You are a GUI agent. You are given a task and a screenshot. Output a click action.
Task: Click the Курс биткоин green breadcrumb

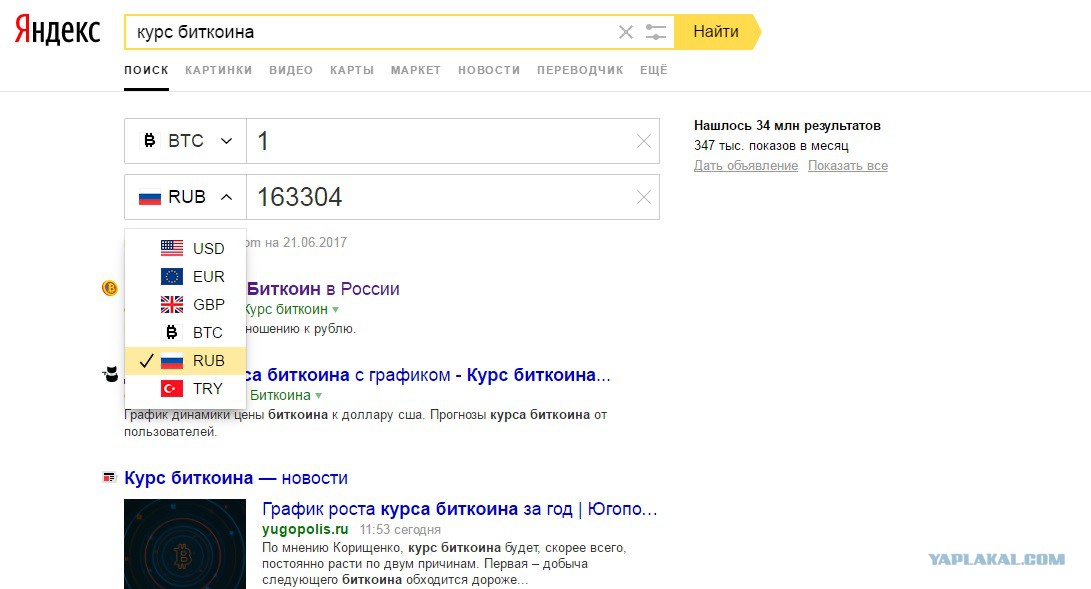pyautogui.click(x=287, y=309)
